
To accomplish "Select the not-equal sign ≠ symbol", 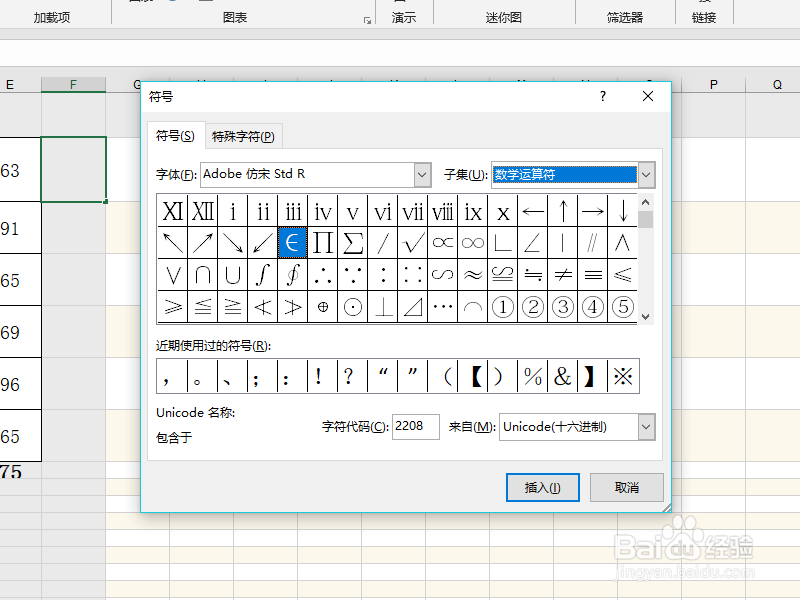I will click(563, 274).
